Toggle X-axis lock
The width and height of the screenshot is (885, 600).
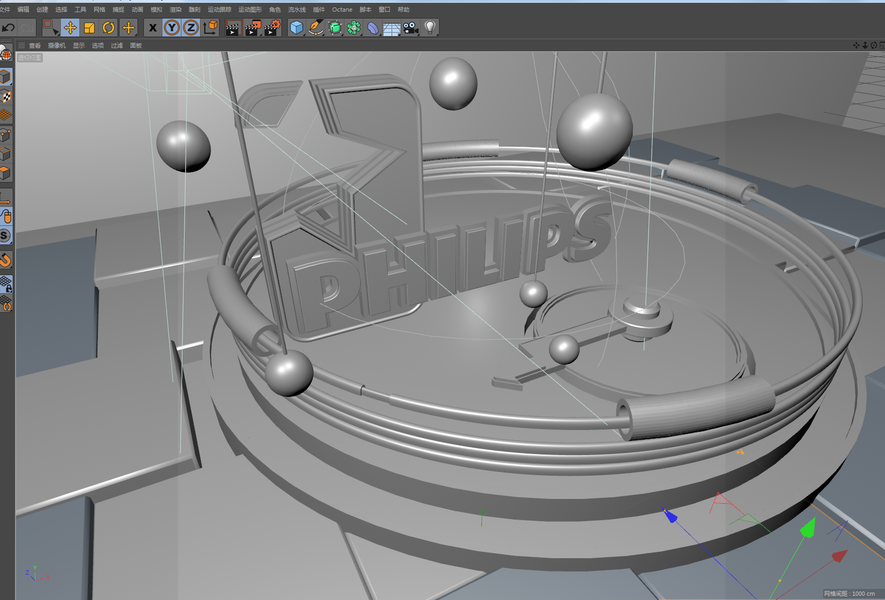[152, 28]
